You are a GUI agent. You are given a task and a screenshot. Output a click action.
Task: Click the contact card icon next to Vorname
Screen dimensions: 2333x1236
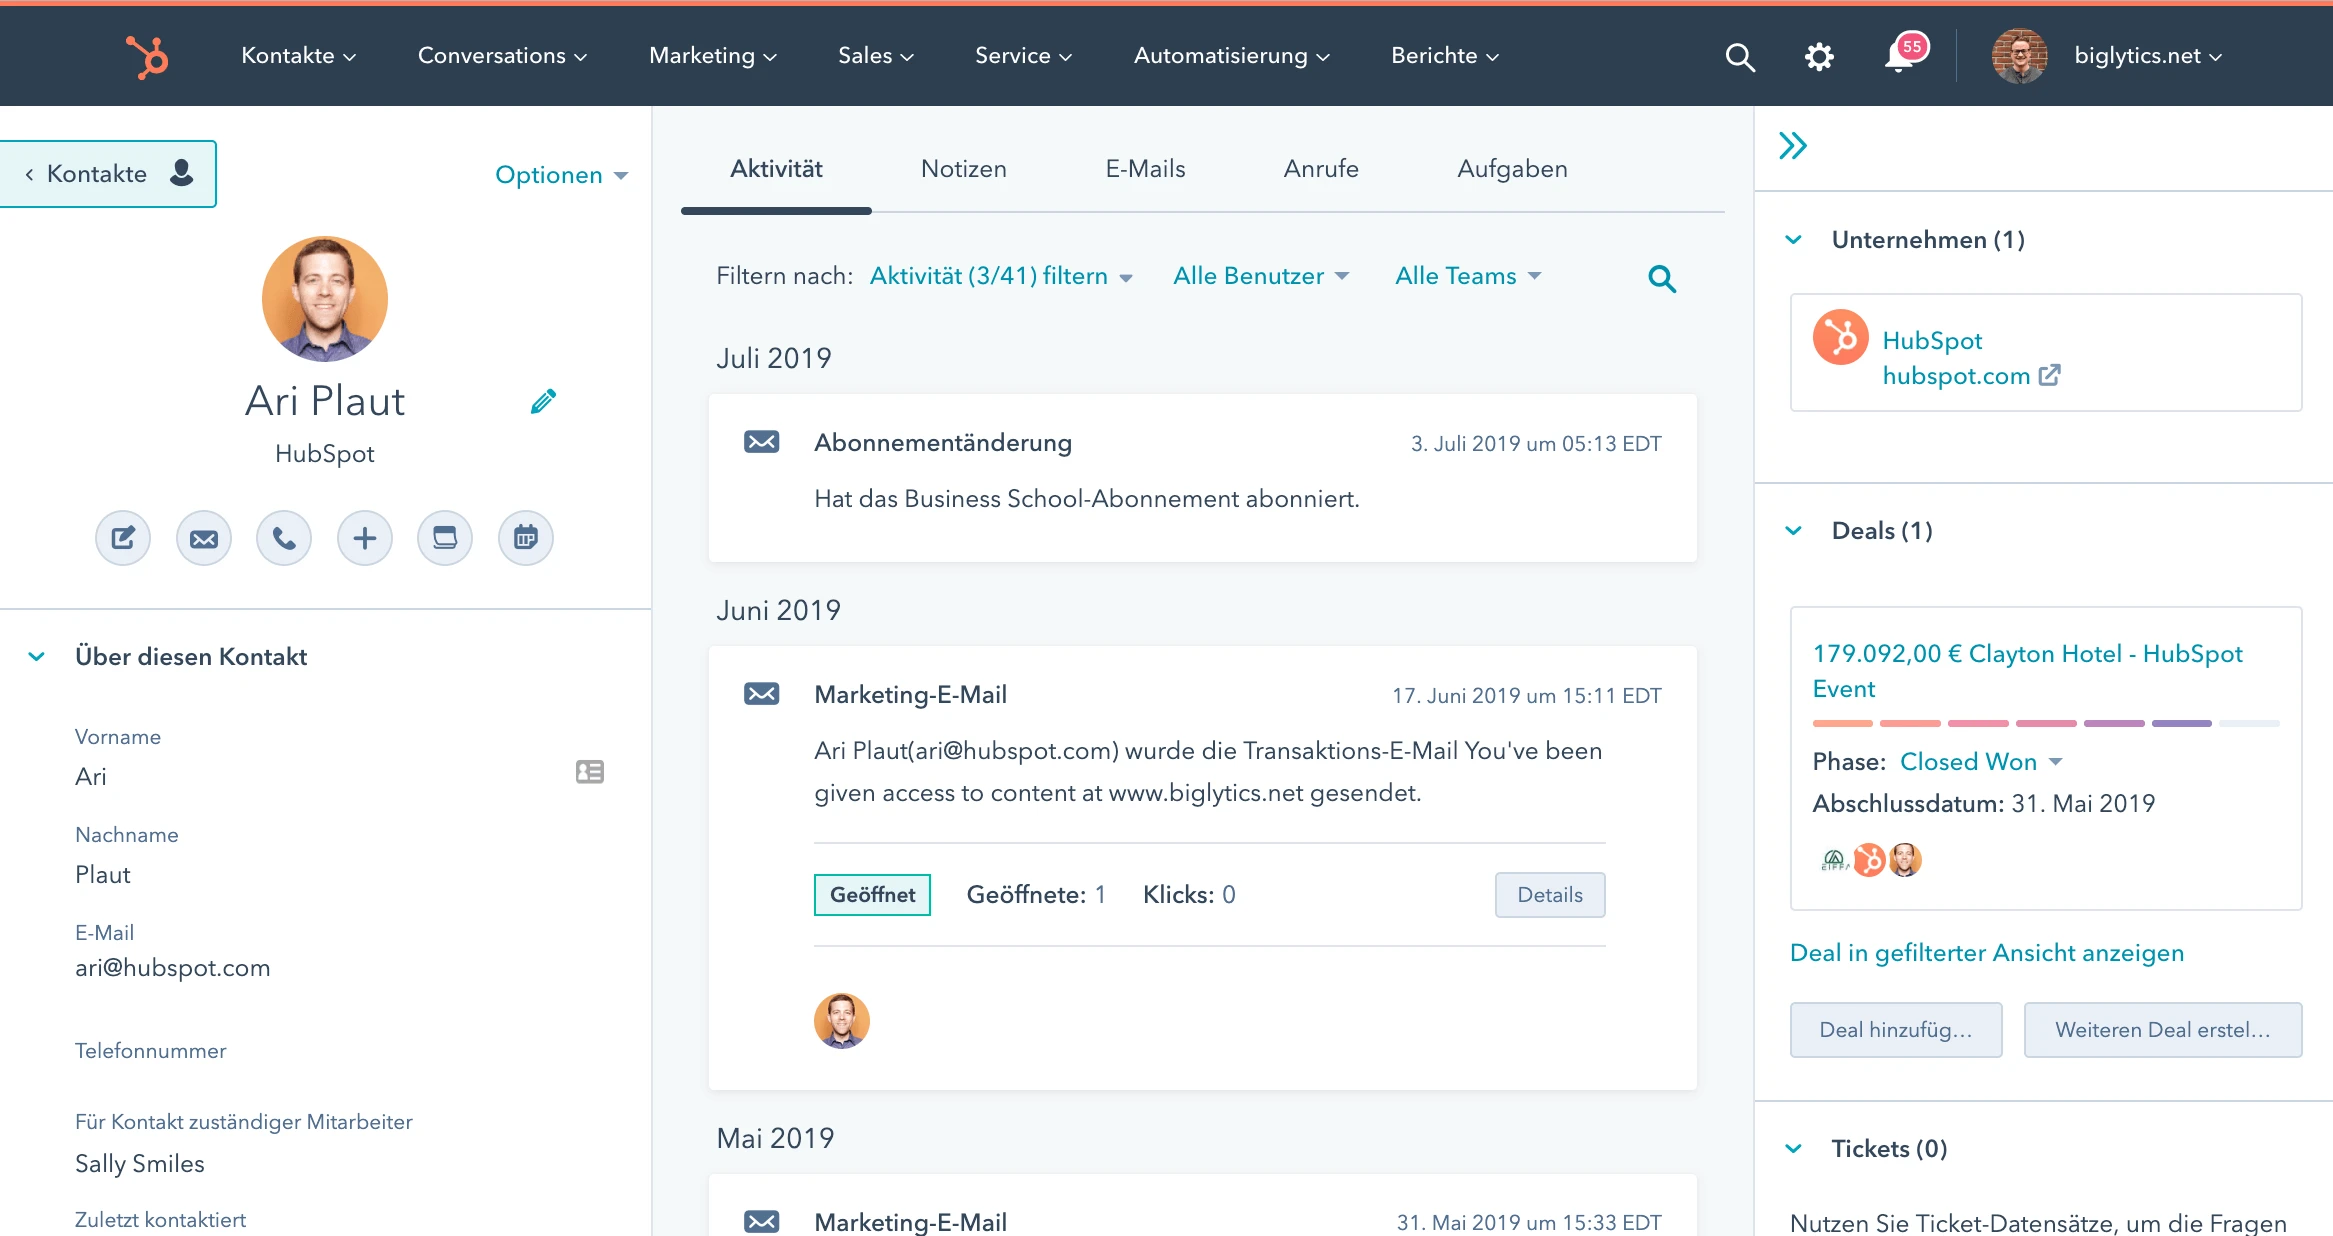point(590,772)
